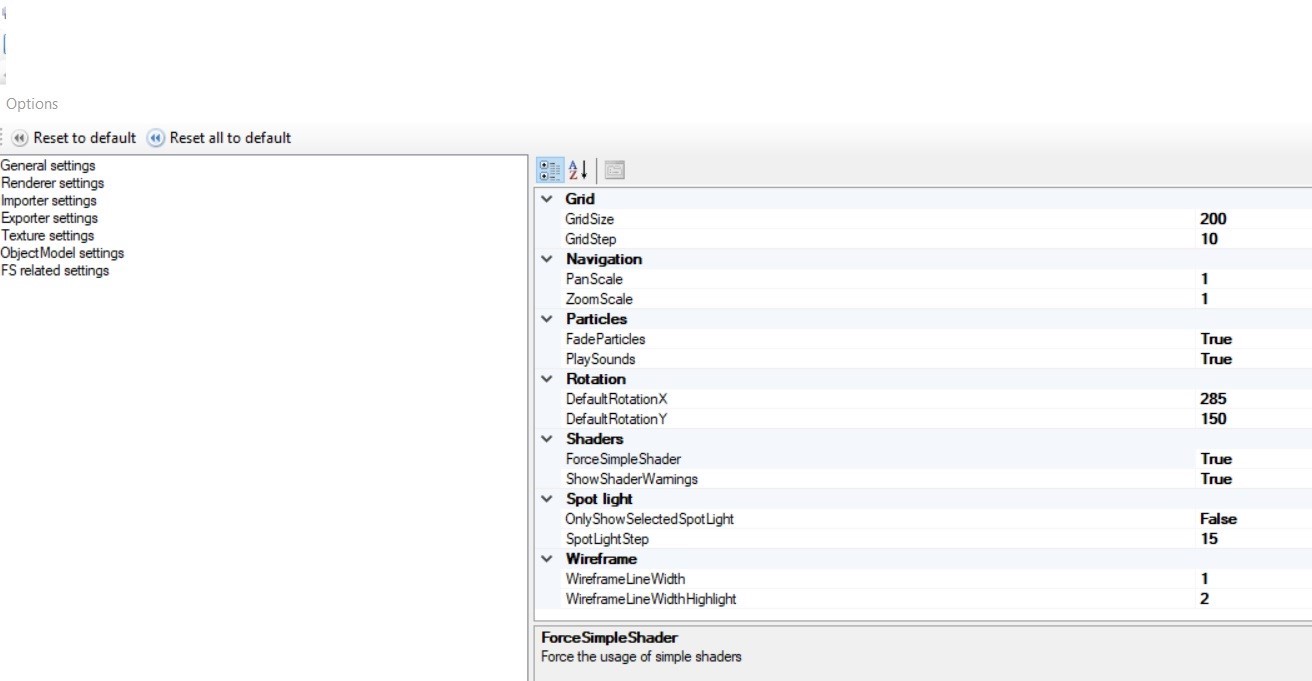Collapse the Grid category
The image size is (1312, 681).
point(546,199)
